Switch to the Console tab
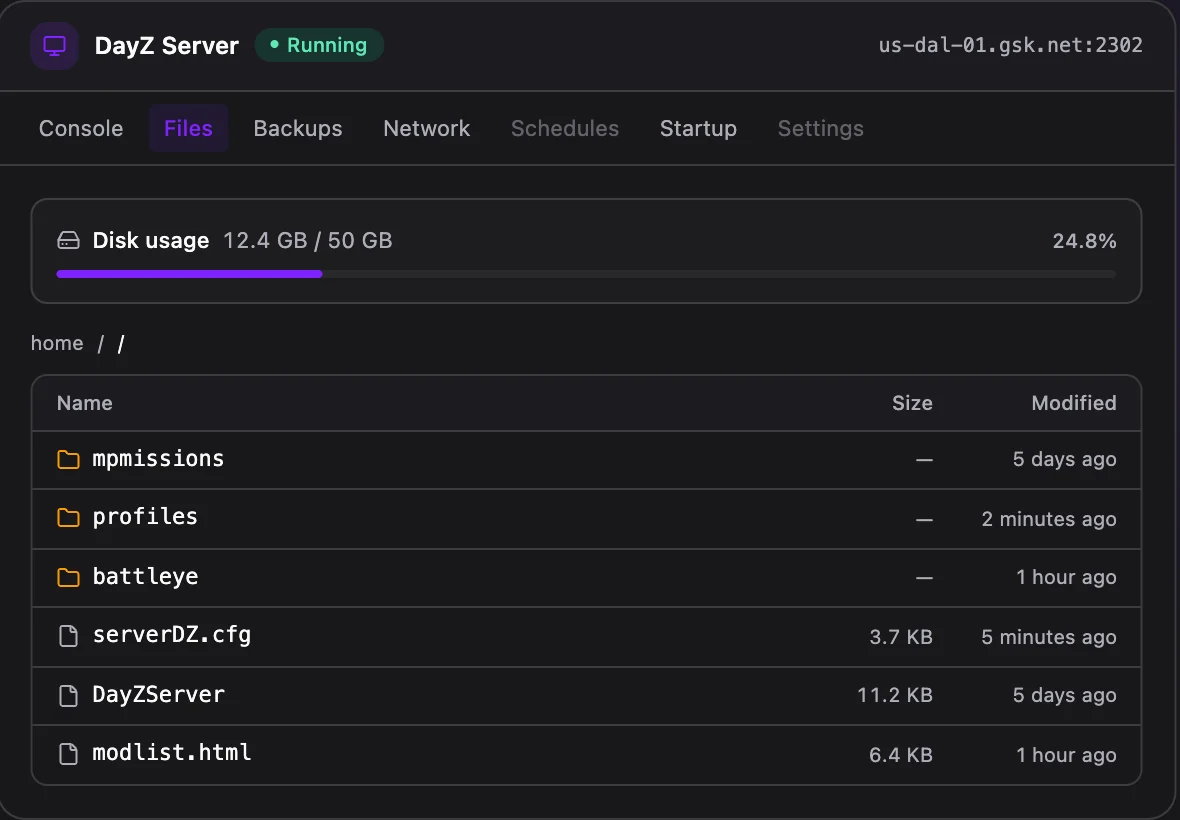 pyautogui.click(x=81, y=129)
